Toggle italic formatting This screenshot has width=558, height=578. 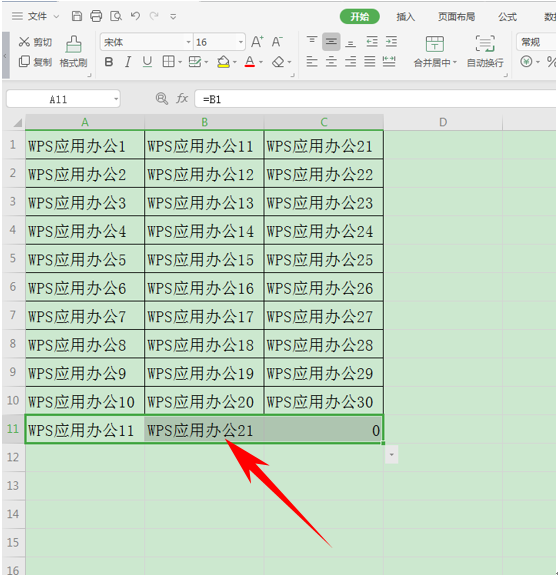pyautogui.click(x=128, y=62)
